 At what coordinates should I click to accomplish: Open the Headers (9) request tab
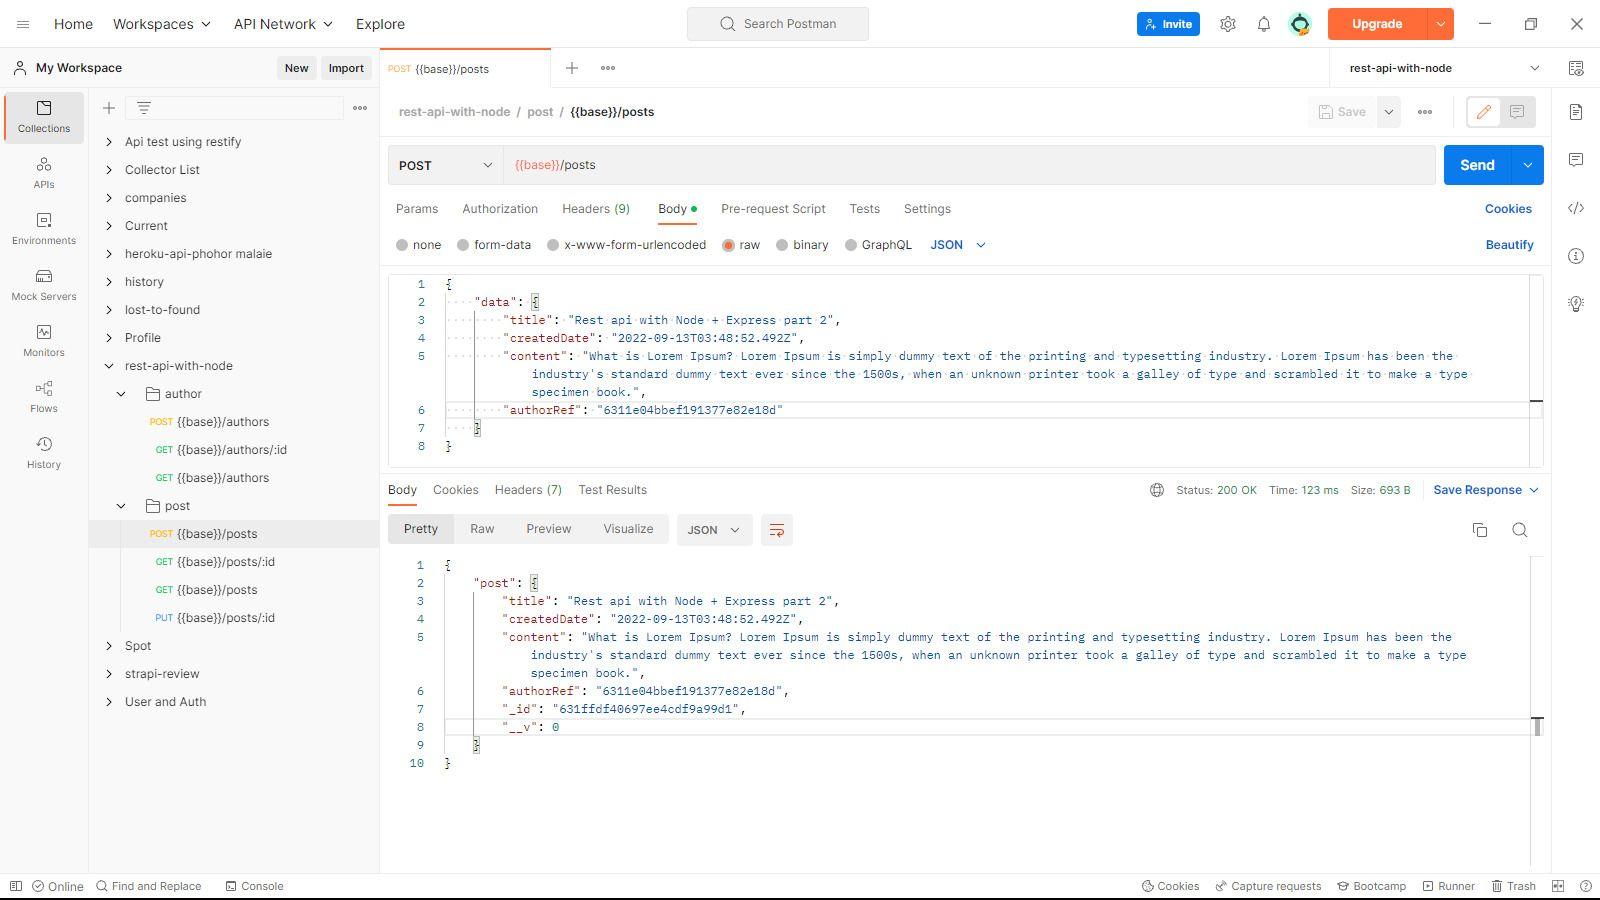point(596,209)
